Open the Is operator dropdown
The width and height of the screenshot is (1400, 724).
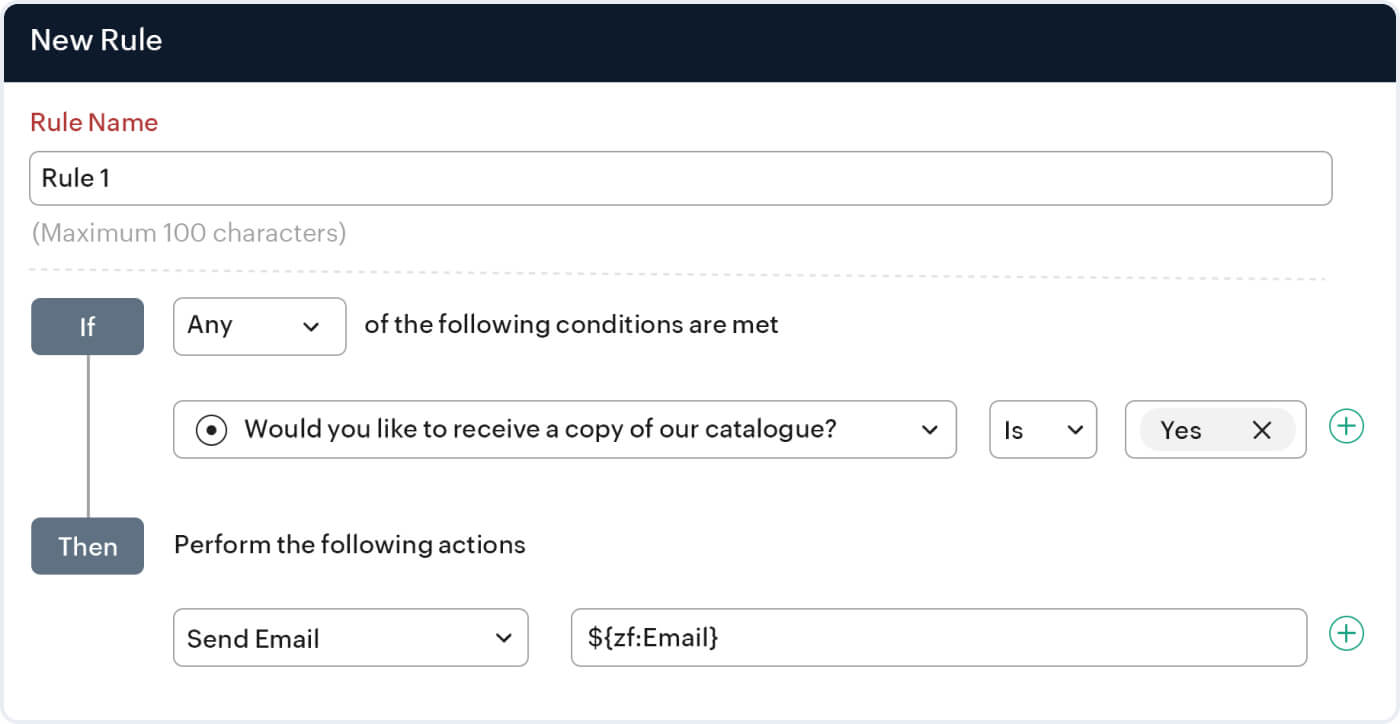[1043, 429]
